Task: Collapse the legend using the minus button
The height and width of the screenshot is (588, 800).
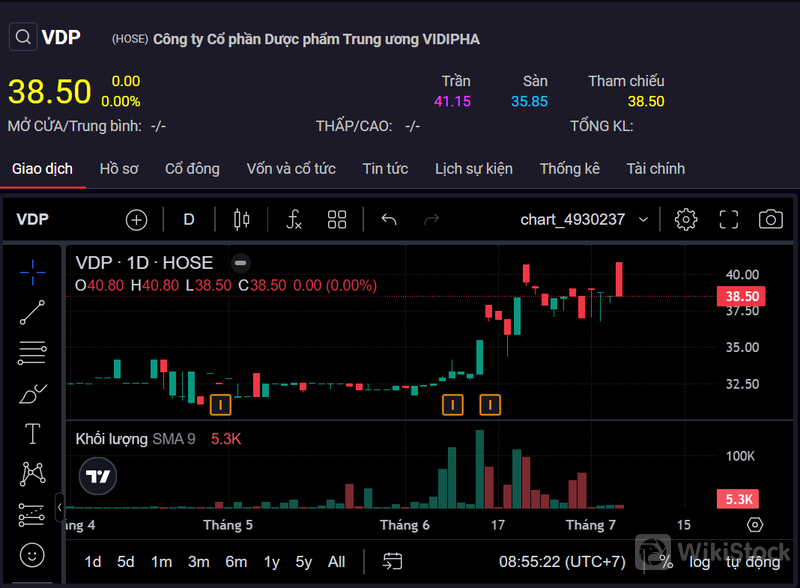Action: pos(240,263)
